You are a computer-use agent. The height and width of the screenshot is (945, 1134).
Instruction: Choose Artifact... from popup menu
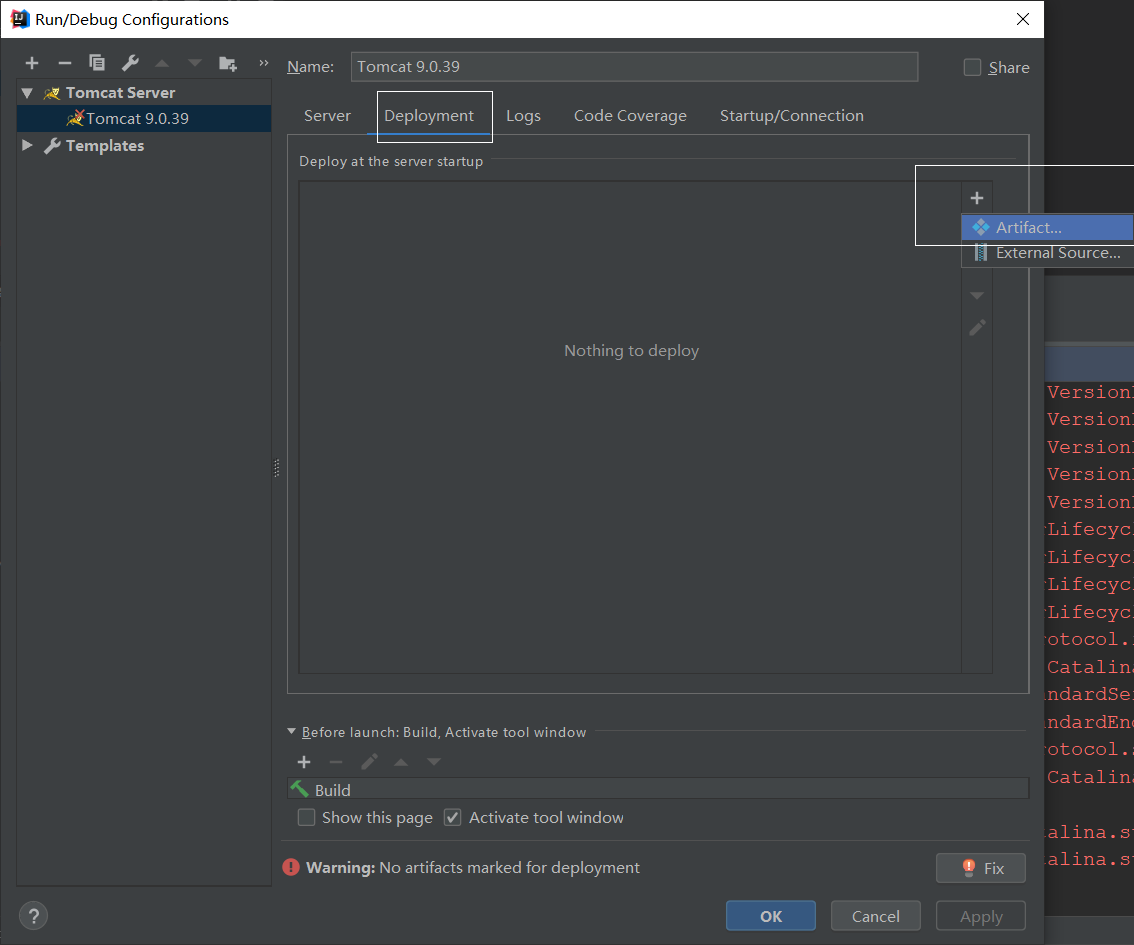tap(1047, 227)
